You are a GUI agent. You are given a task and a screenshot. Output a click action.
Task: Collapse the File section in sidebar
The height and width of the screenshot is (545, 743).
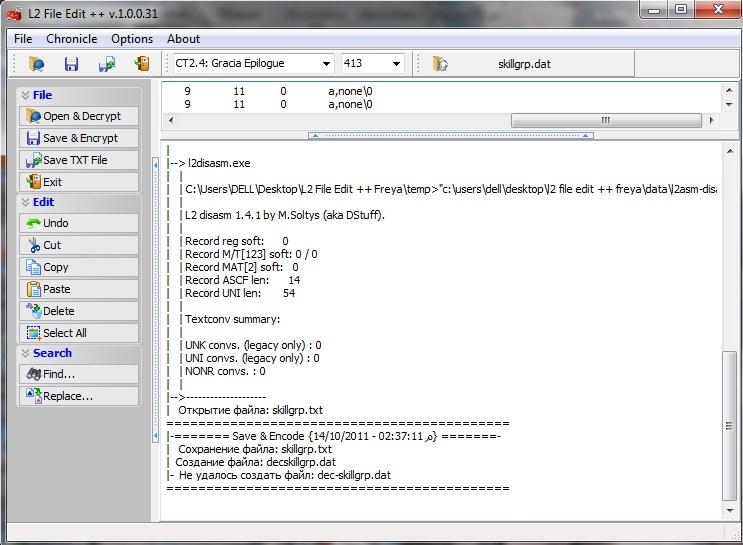click(78, 95)
